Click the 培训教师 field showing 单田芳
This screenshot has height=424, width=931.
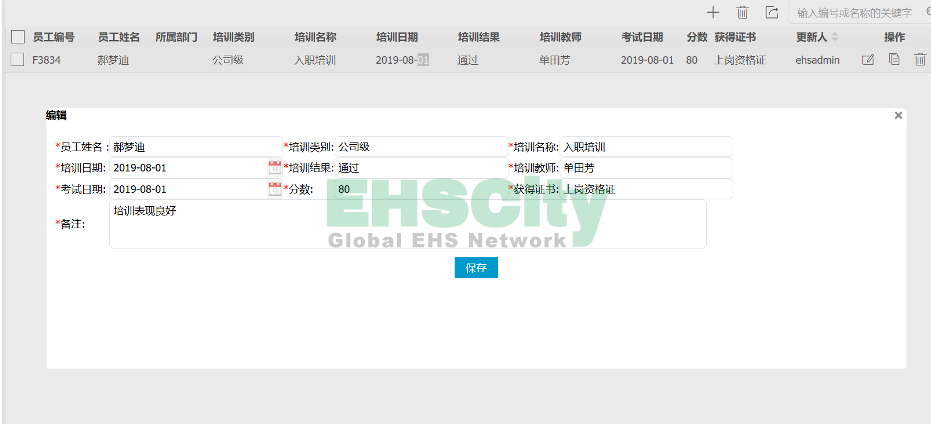[x=646, y=167]
